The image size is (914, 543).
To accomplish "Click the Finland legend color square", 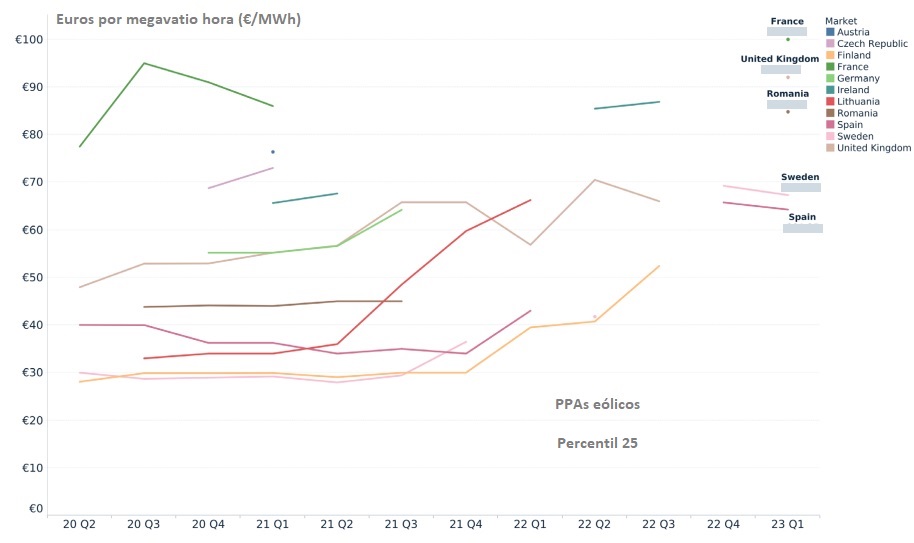I will 830,56.
